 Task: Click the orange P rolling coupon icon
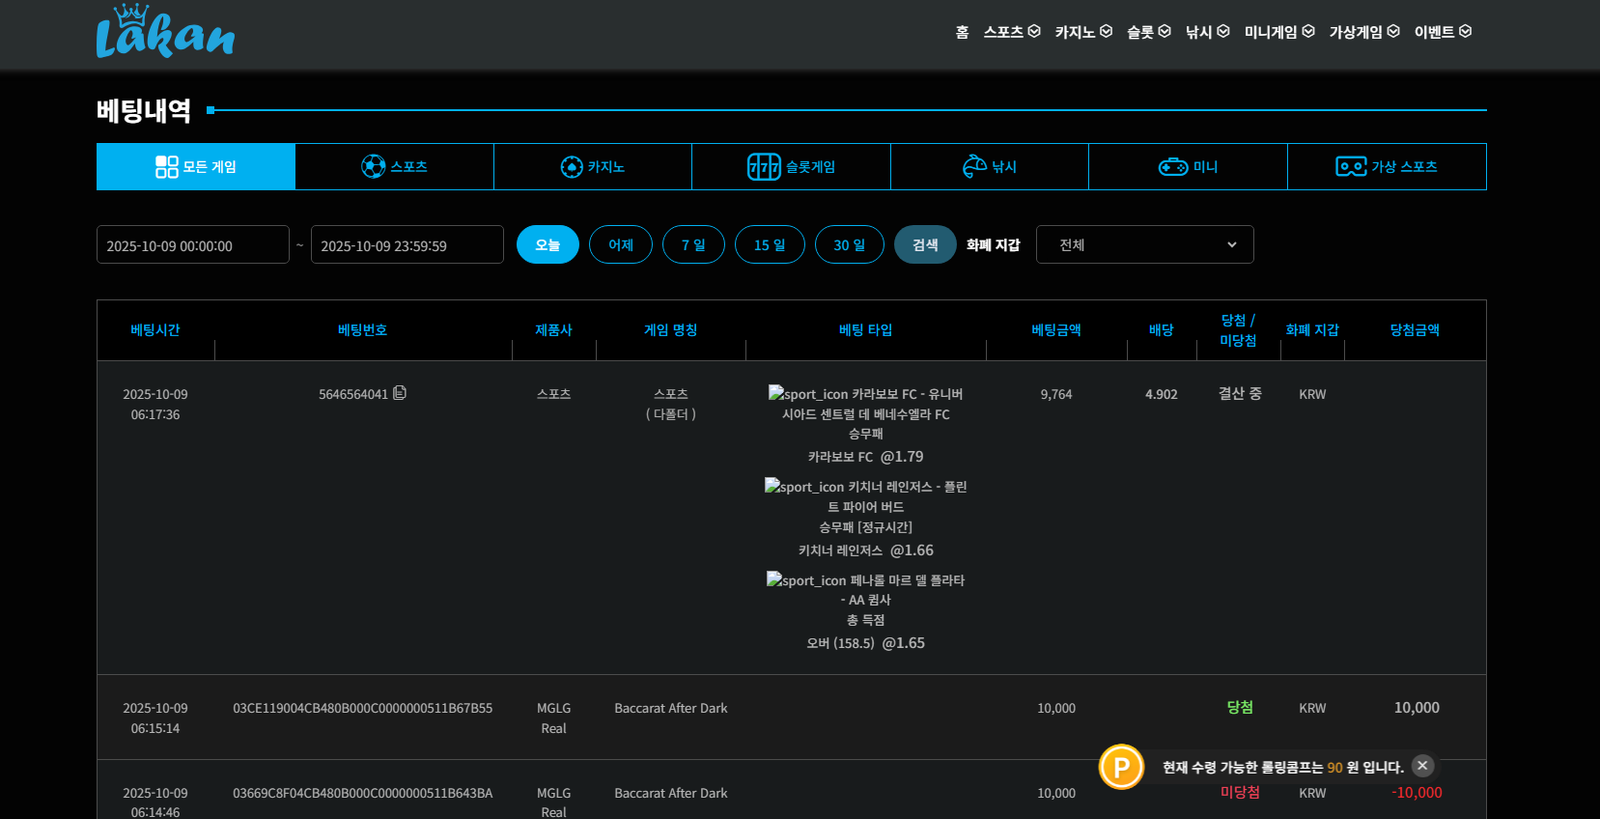[1121, 767]
